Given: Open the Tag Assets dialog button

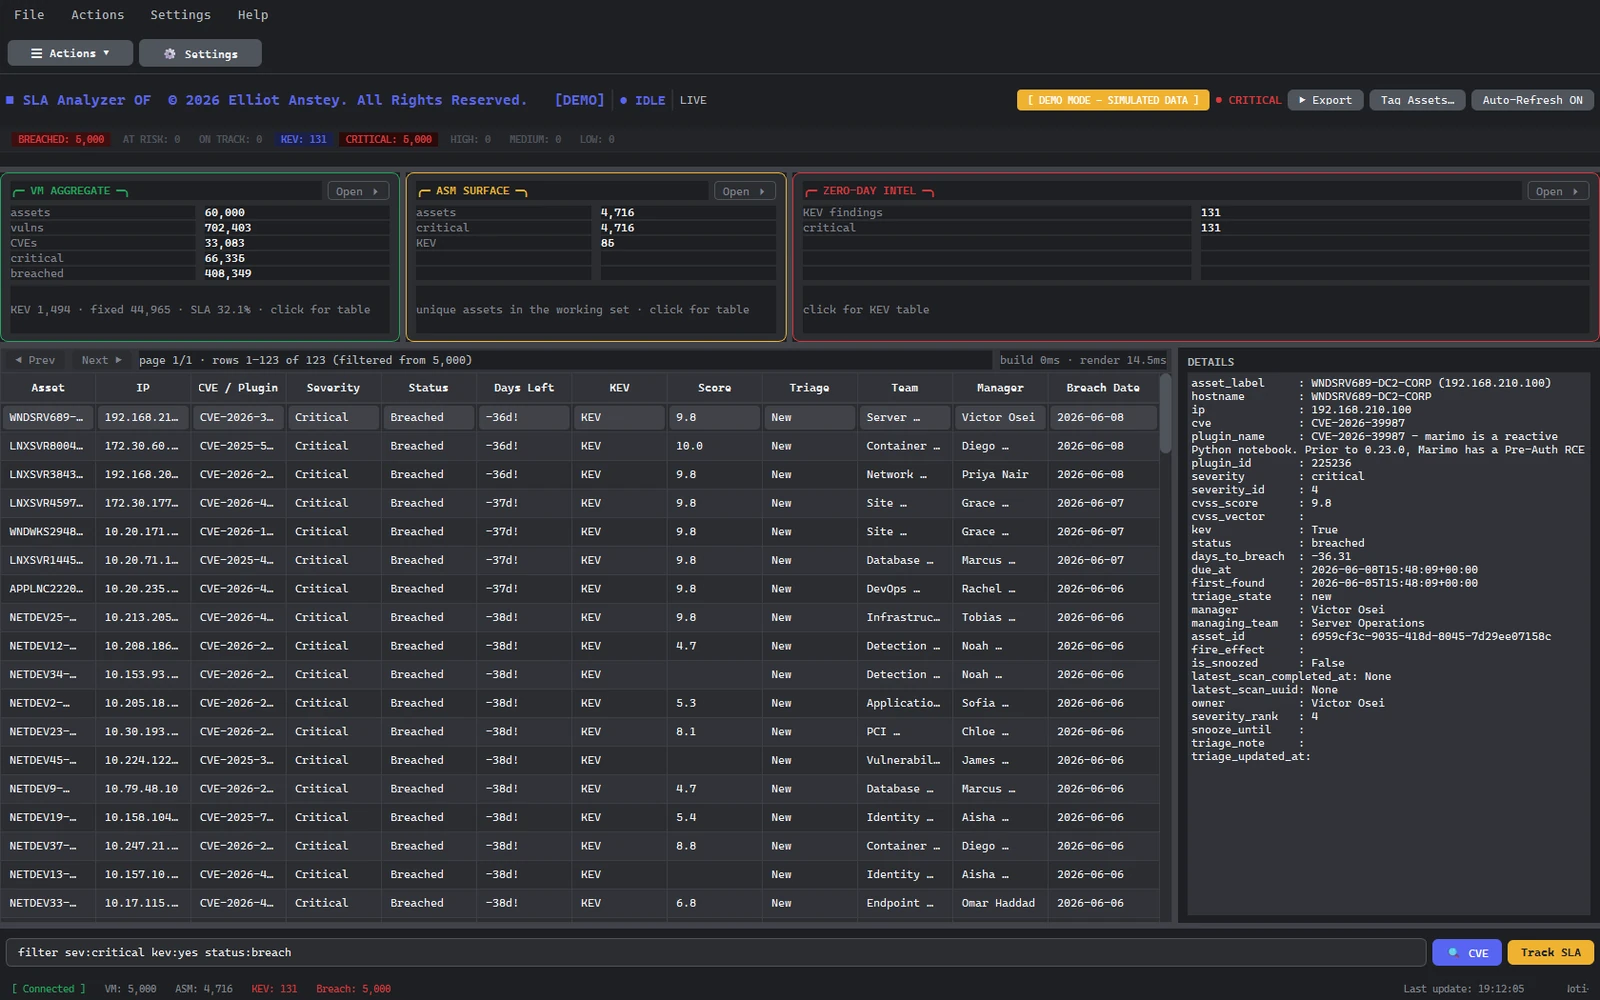Looking at the screenshot, I should tap(1417, 100).
